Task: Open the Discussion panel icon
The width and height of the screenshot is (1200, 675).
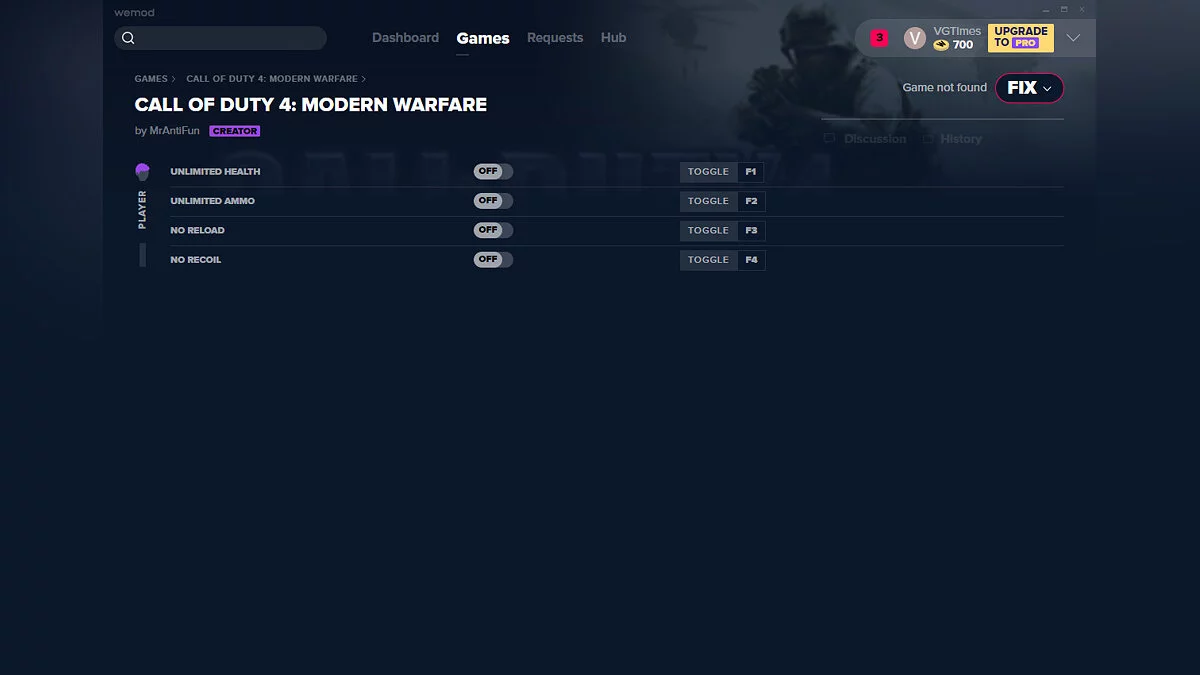Action: click(x=829, y=138)
